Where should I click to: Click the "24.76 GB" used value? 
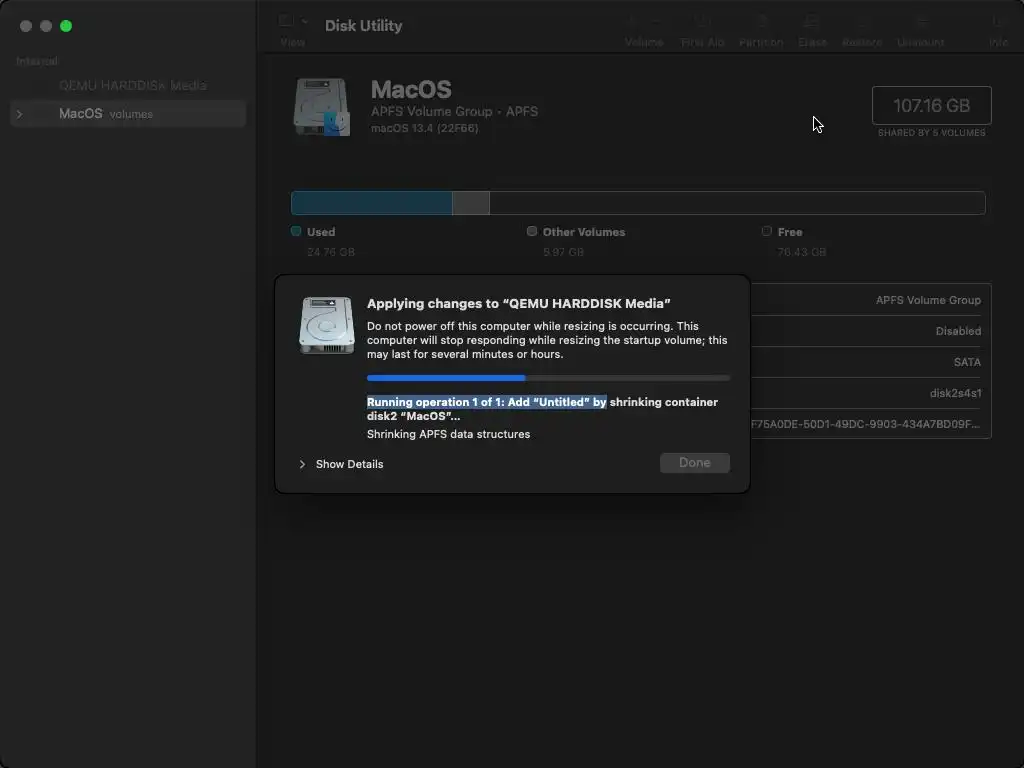point(331,252)
